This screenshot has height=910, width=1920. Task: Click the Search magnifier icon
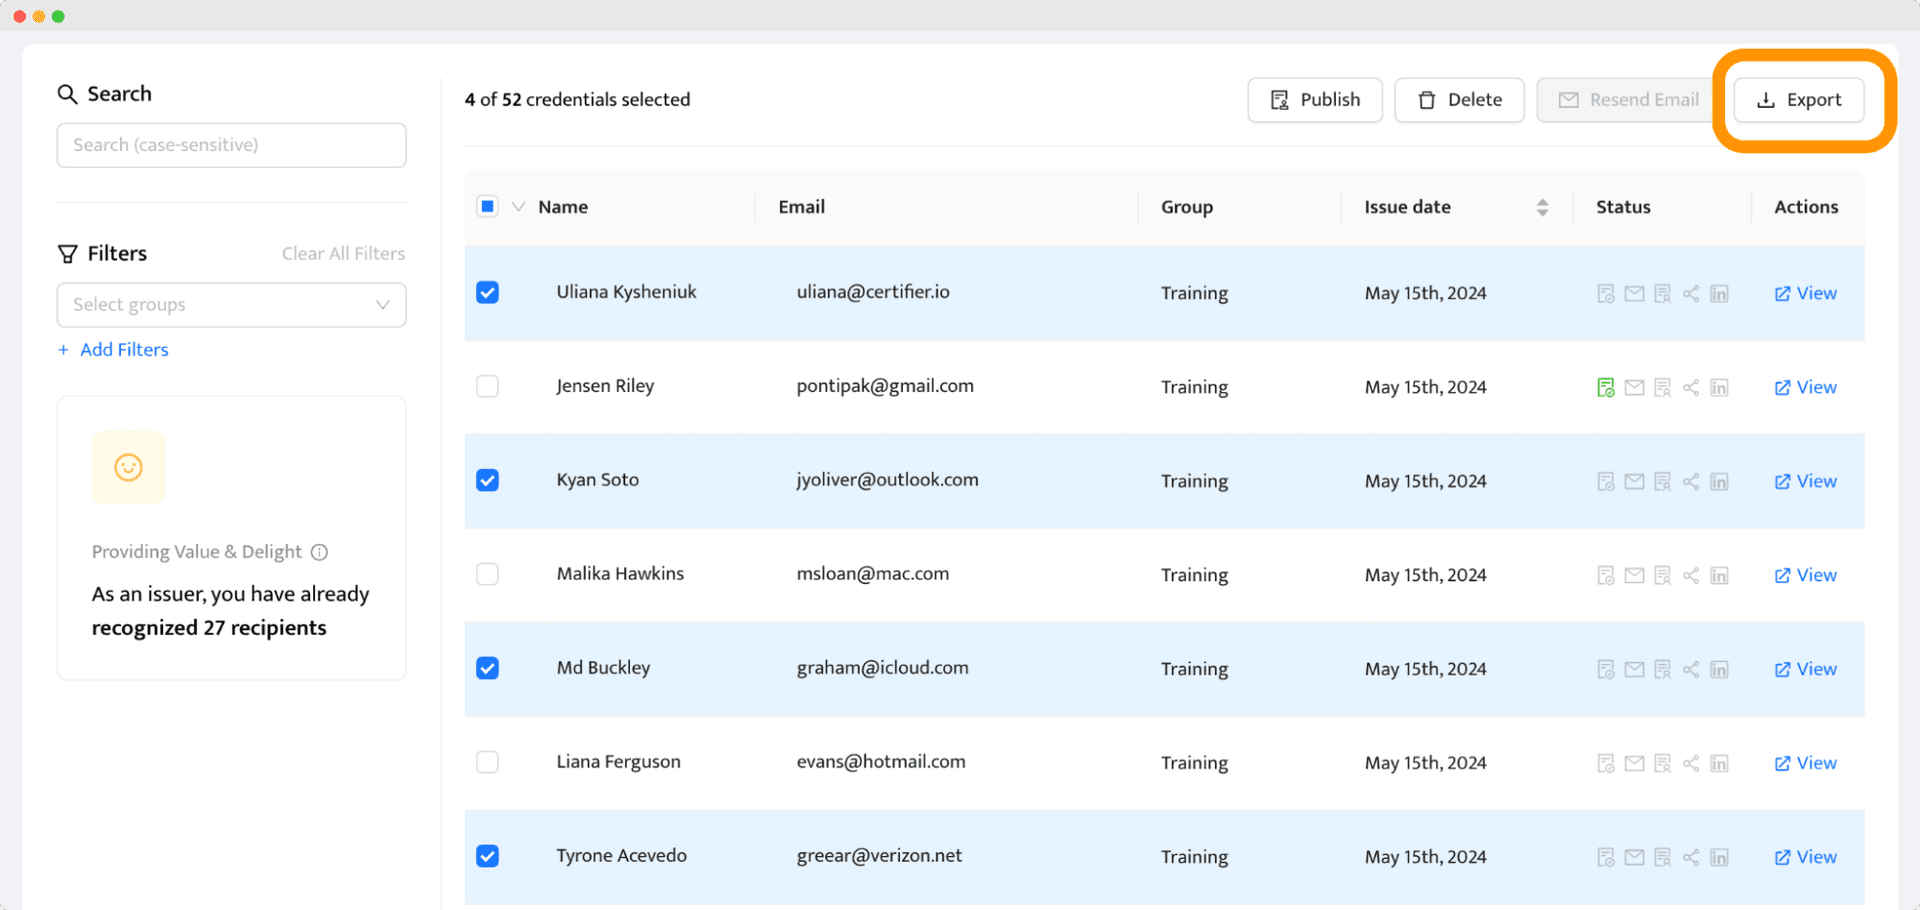coord(67,94)
